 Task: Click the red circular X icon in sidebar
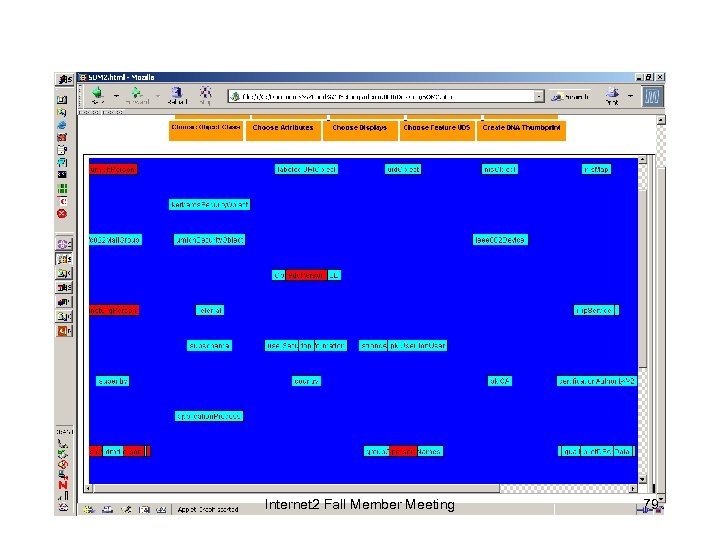coord(62,214)
